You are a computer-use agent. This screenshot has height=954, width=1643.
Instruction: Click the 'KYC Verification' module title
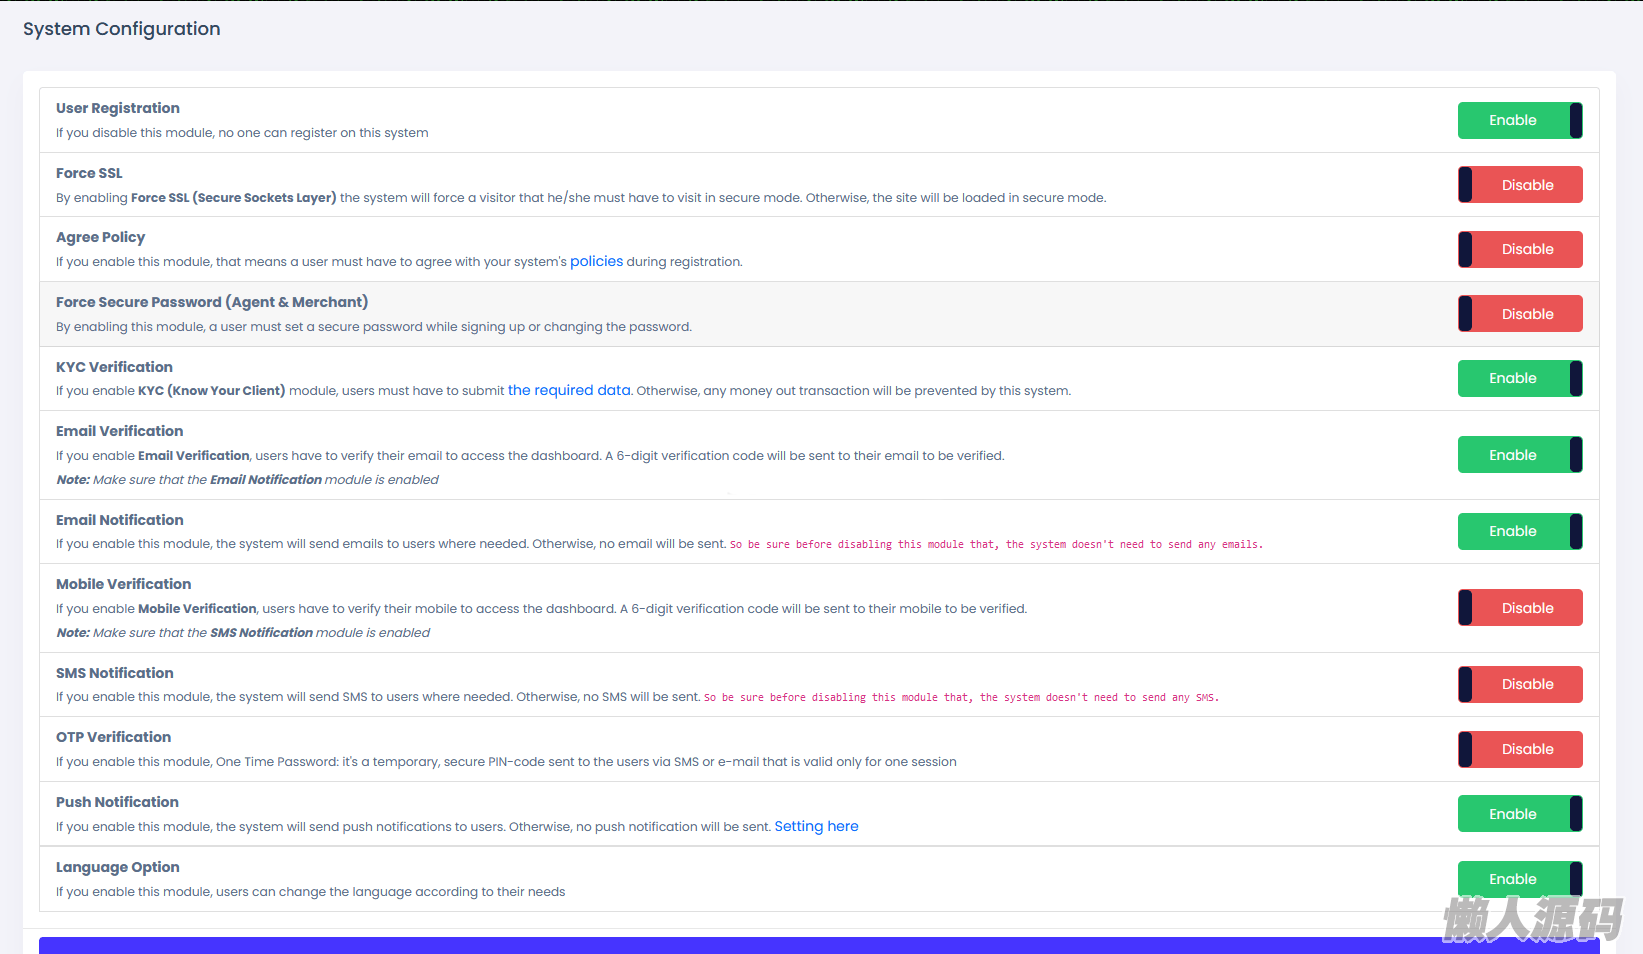(x=114, y=367)
